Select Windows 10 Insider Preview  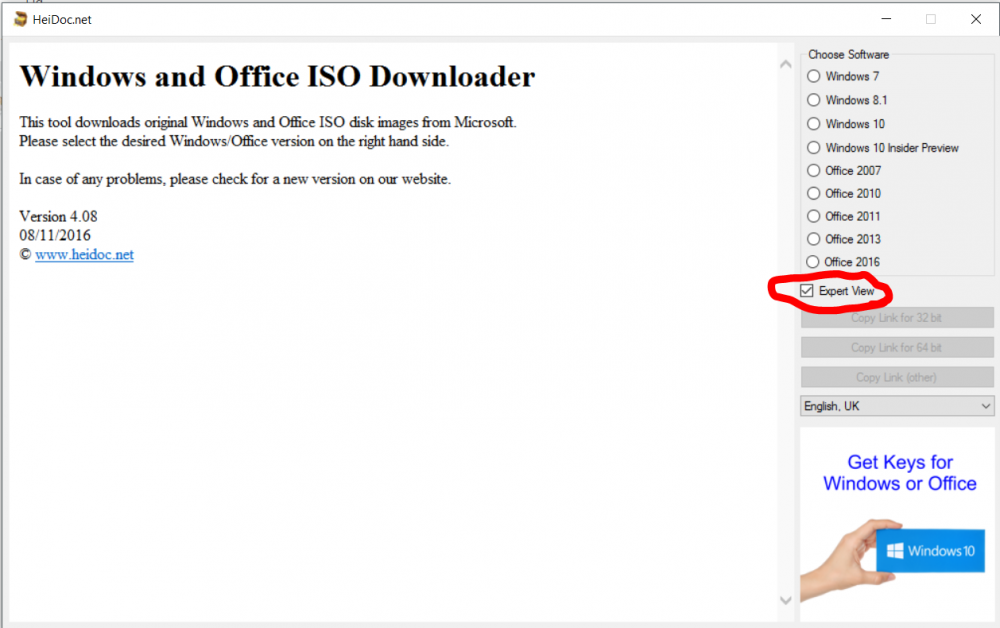click(x=813, y=147)
